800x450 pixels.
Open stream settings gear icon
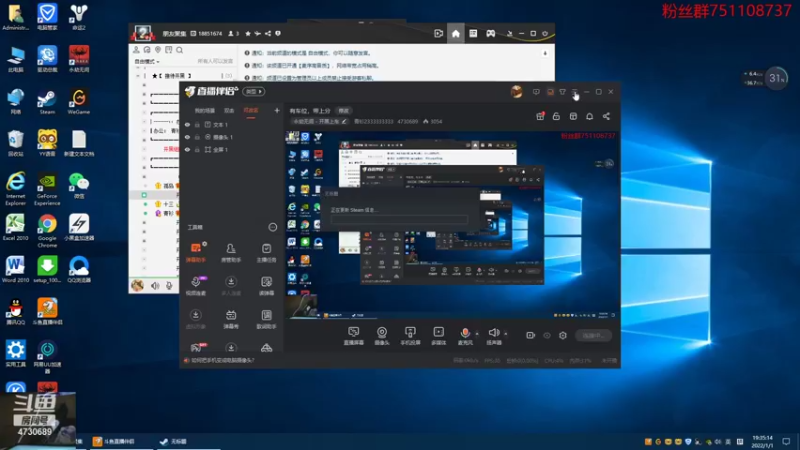coord(563,335)
